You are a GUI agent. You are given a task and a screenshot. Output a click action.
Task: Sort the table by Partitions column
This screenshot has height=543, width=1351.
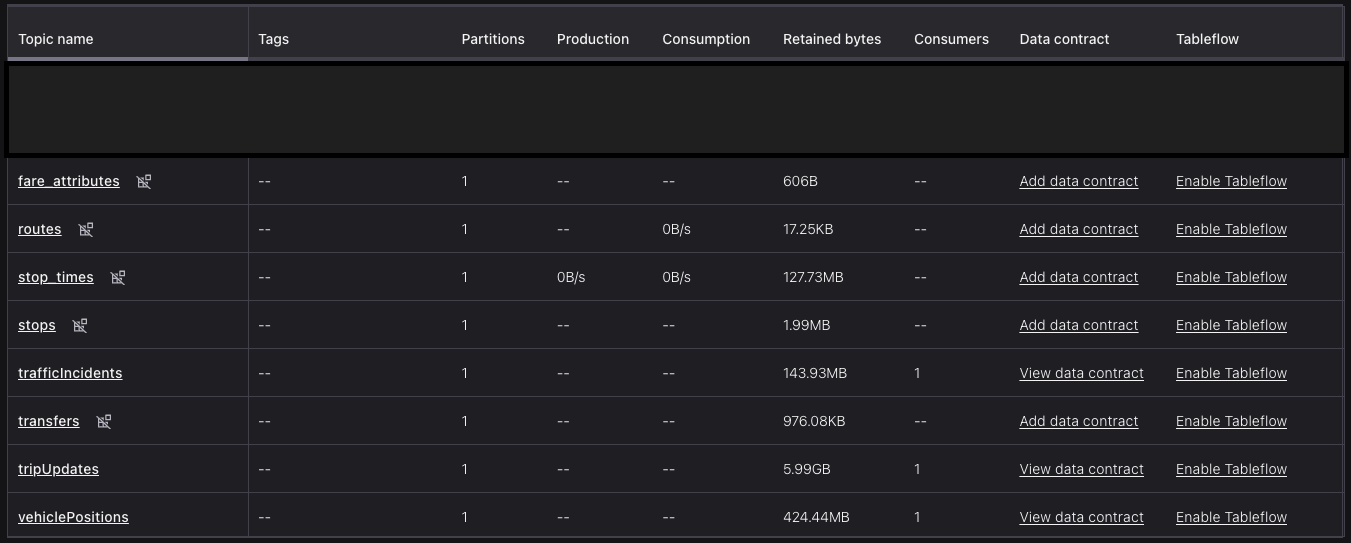[x=492, y=39]
